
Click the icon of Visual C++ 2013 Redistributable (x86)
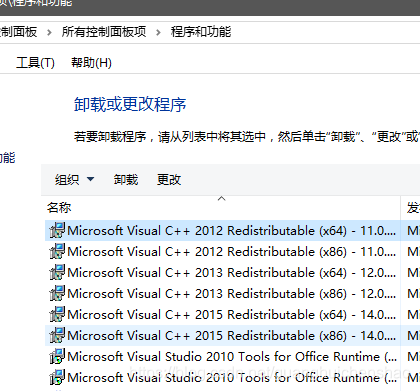click(x=57, y=293)
